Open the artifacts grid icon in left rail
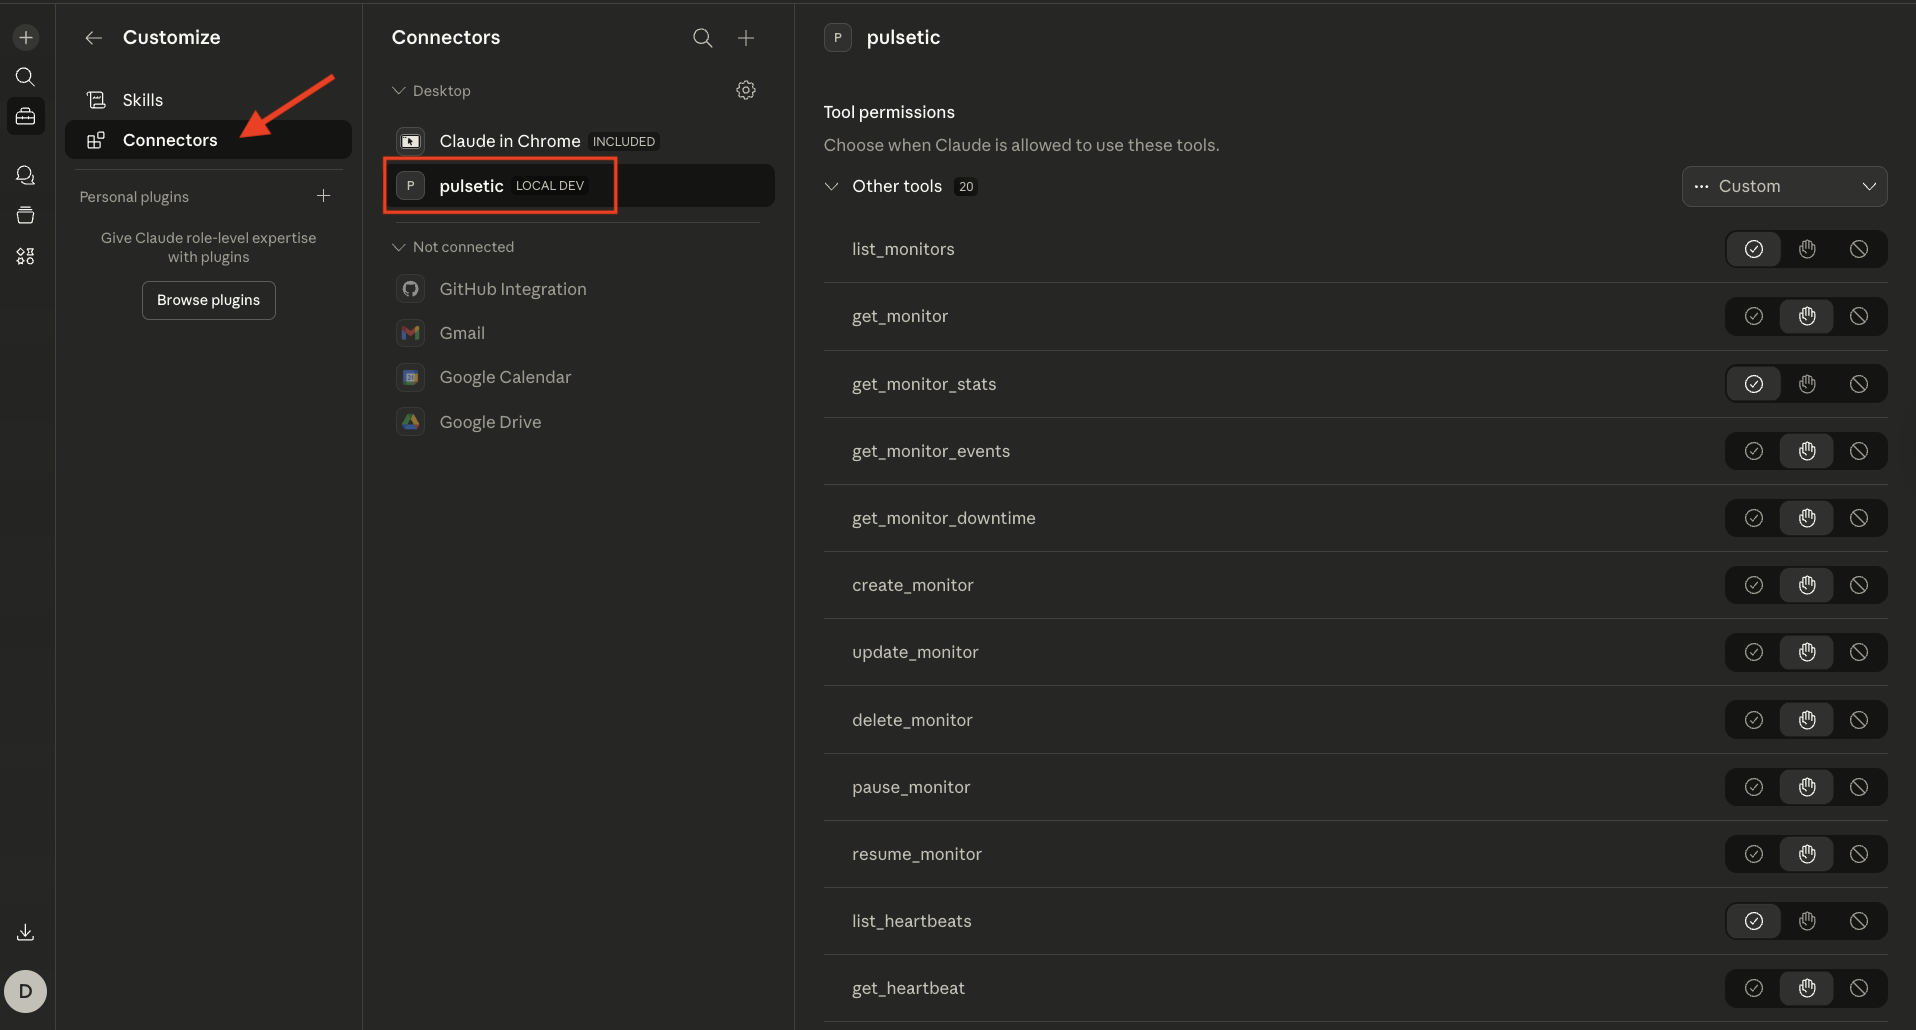The image size is (1916, 1030). click(26, 256)
